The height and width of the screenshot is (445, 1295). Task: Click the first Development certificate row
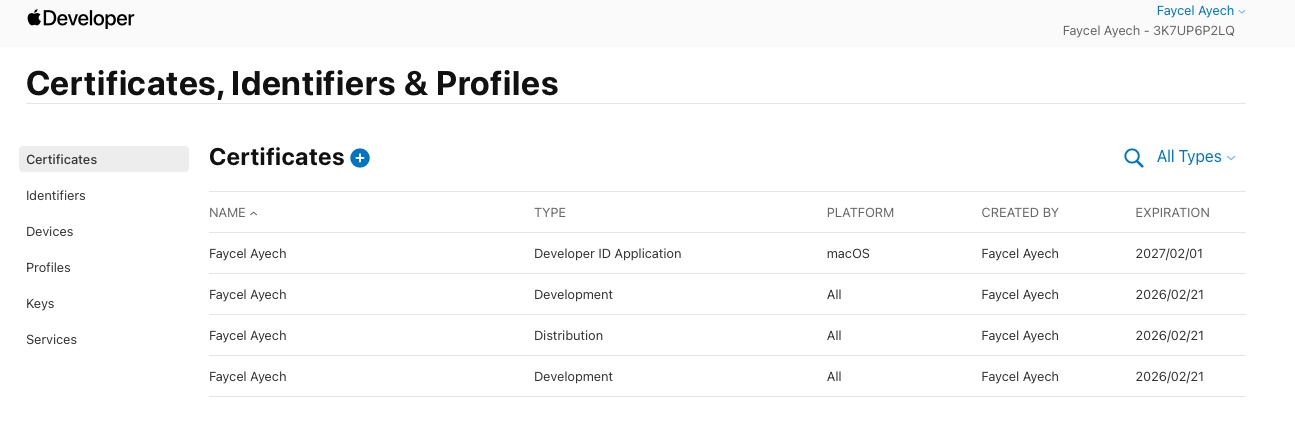point(573,295)
